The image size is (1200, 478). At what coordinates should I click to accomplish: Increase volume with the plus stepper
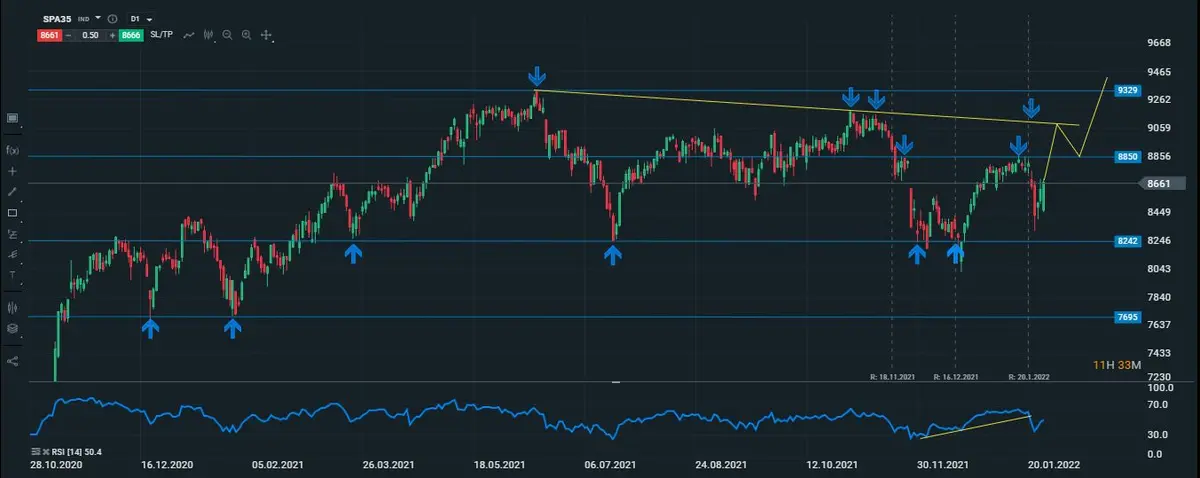click(x=111, y=35)
